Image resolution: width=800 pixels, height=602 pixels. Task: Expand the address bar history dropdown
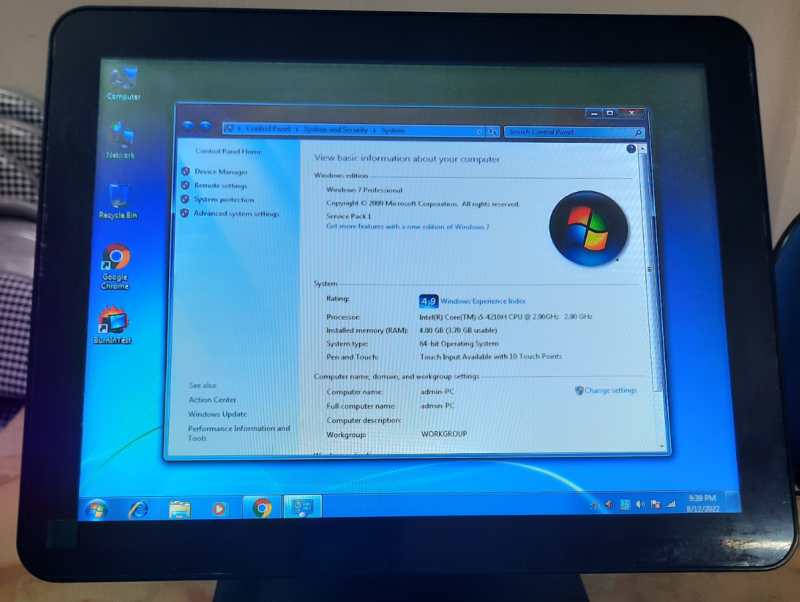(x=479, y=132)
